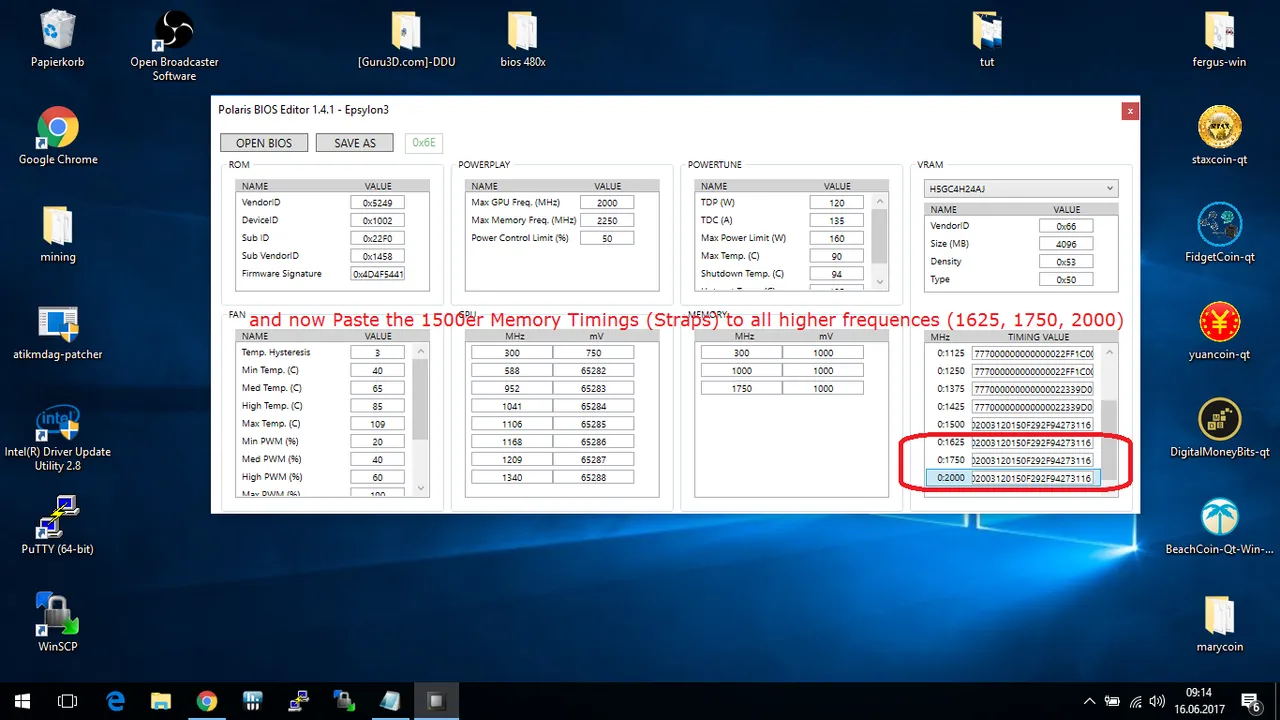Open the WinSCP taskbar icon
The height and width of the screenshot is (720, 1280).
pyautogui.click(x=343, y=701)
